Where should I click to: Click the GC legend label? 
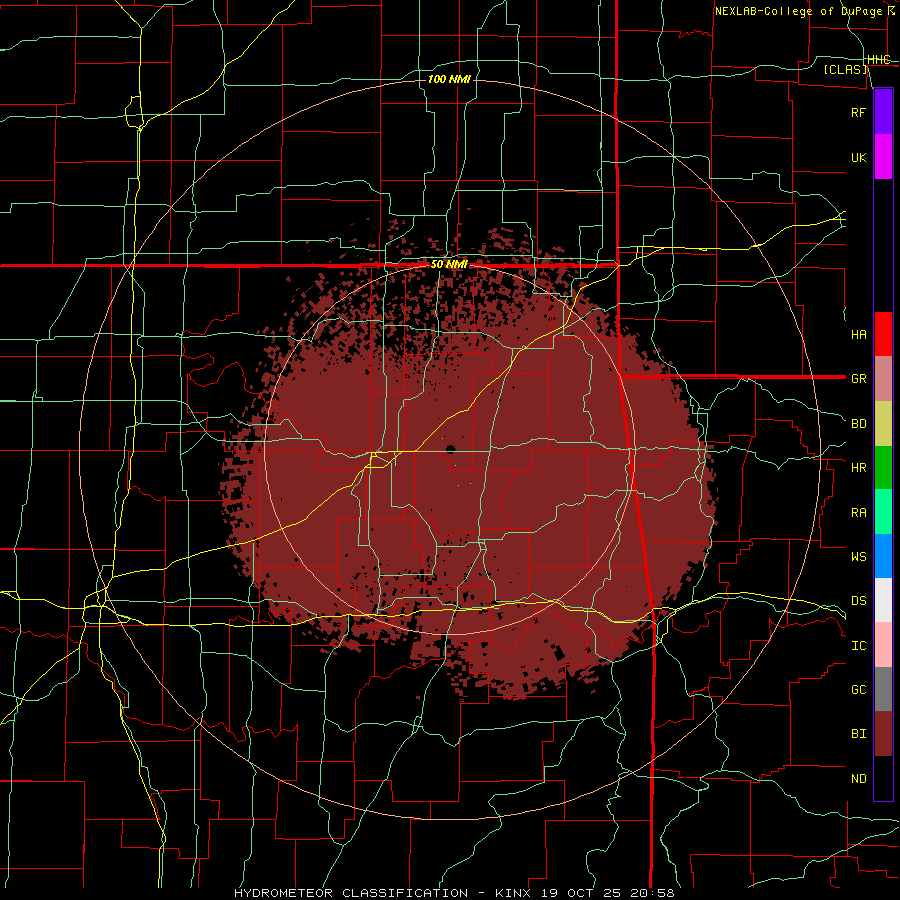pos(858,690)
